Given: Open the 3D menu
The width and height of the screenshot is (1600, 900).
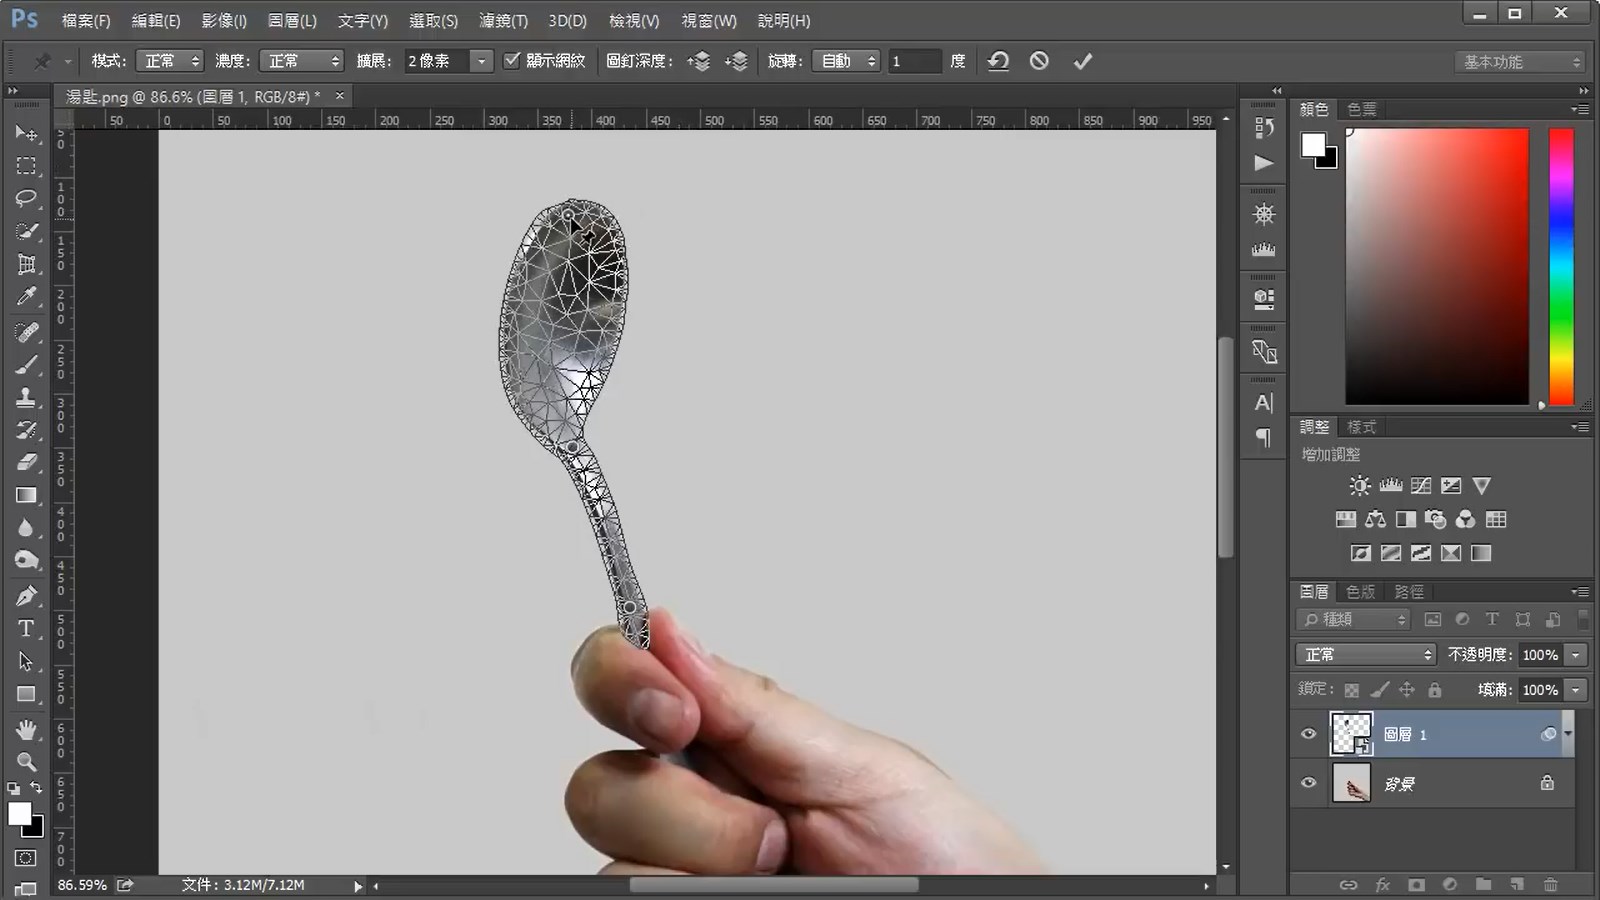Looking at the screenshot, I should coord(567,20).
